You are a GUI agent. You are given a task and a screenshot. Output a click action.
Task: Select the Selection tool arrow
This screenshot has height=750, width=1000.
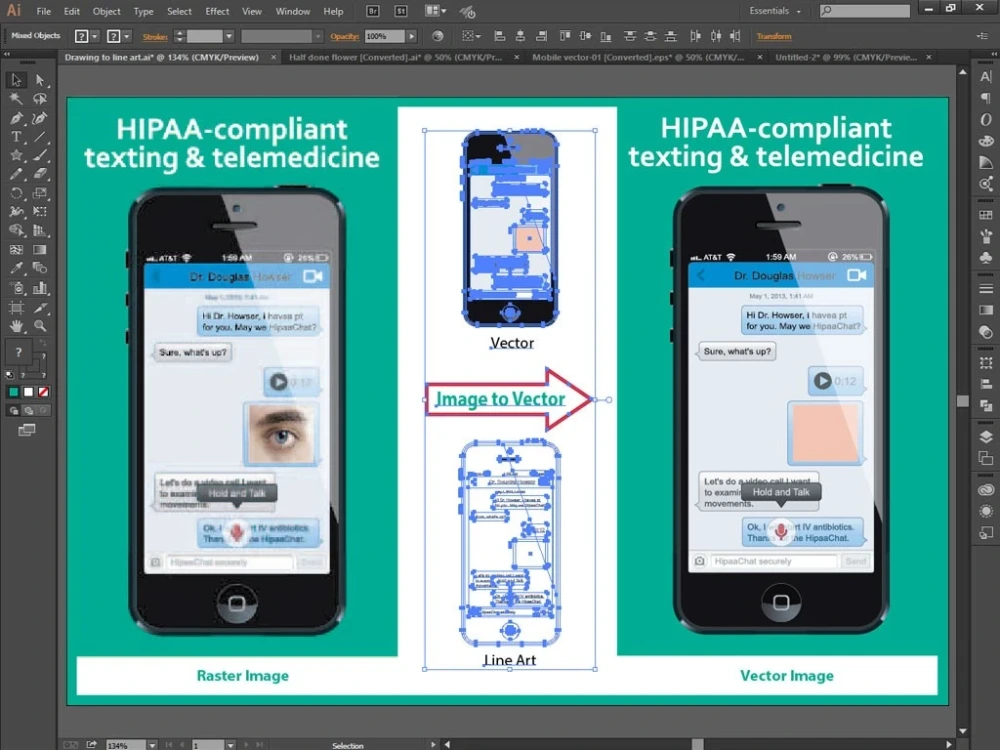coord(16,80)
